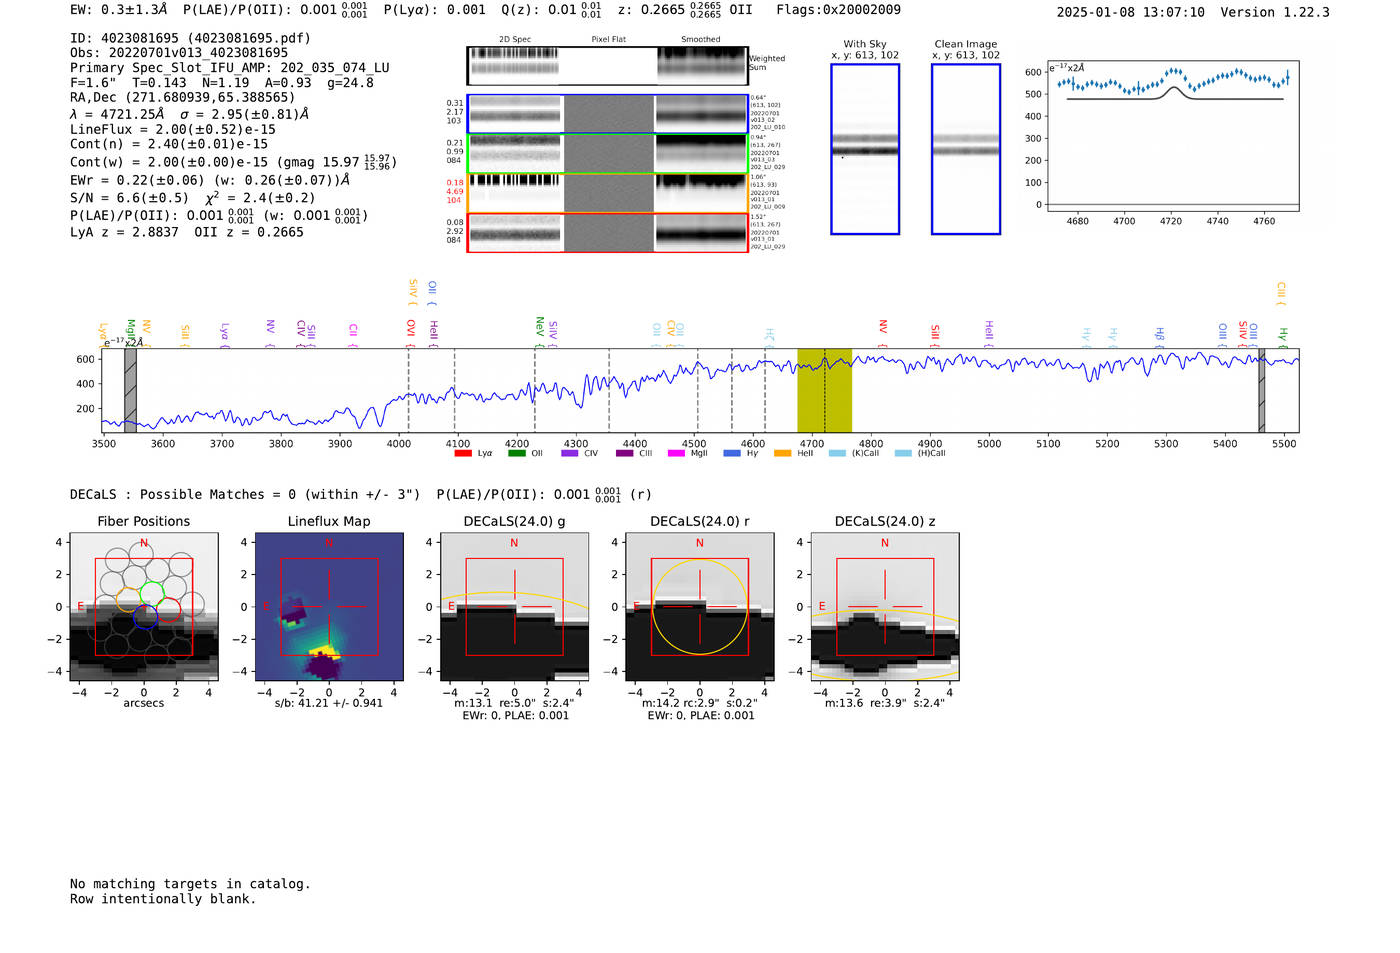Click the orange HeII legend swatch
The width and height of the screenshot is (1400, 953).
point(782,454)
